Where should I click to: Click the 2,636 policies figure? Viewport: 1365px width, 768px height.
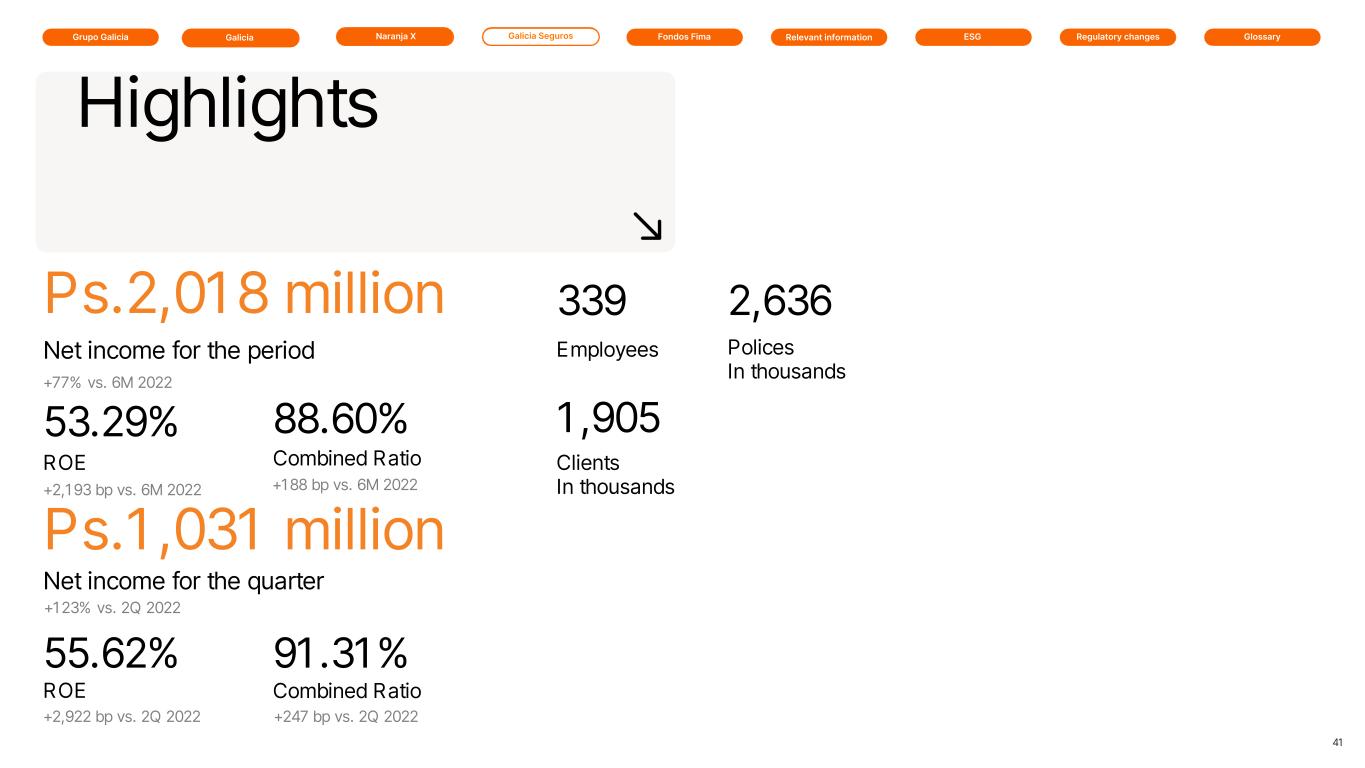780,301
